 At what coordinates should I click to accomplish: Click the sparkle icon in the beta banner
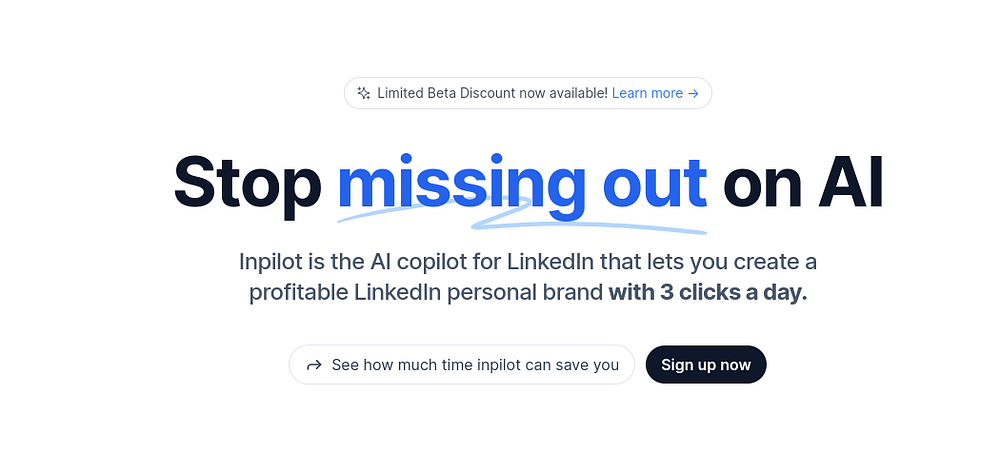click(x=364, y=93)
